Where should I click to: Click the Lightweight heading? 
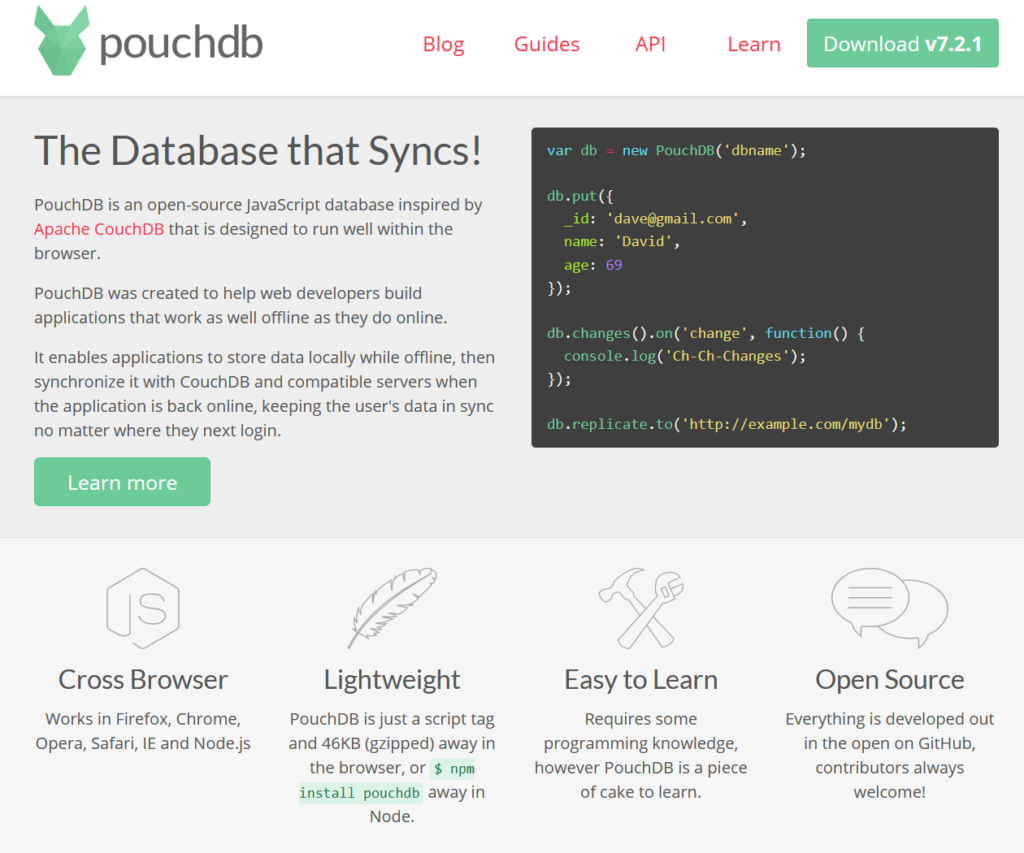point(391,679)
